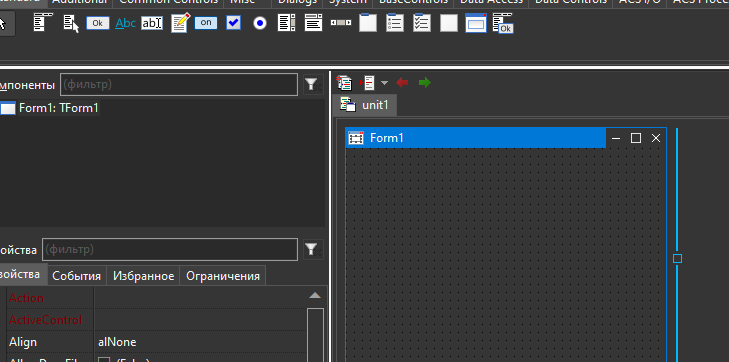The image size is (729, 362).
Task: Select the TMainMenu component in palette
Action: pyautogui.click(x=43, y=23)
